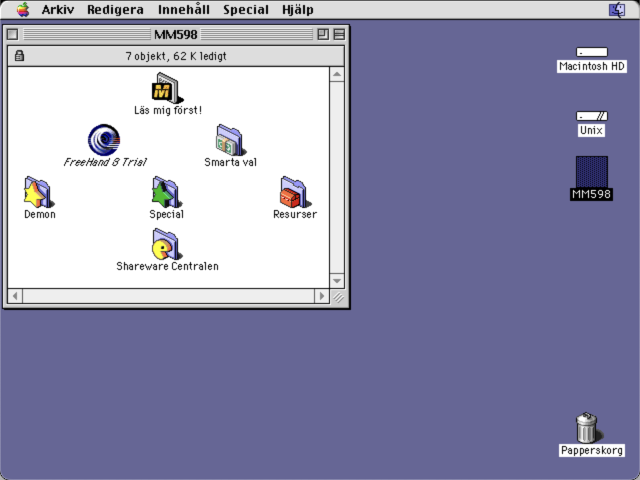Select the Unix disk icon on desktop

click(x=591, y=116)
